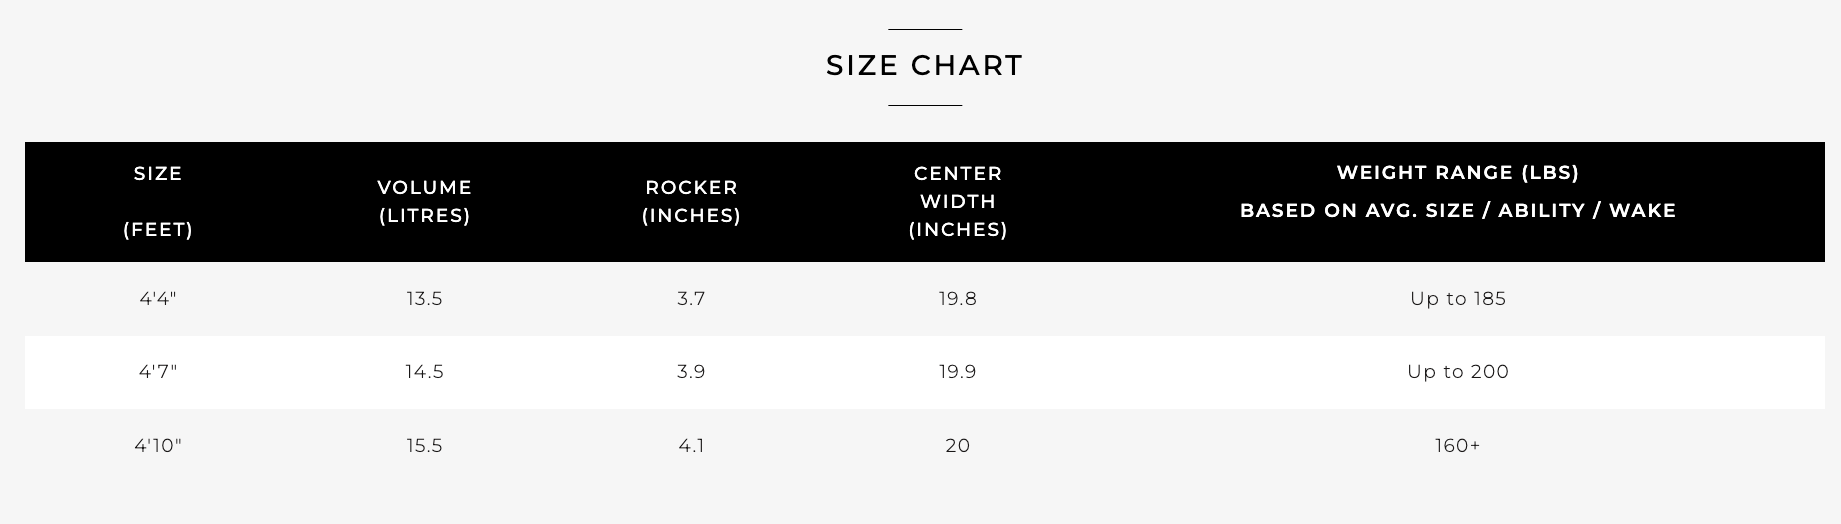1841x524 pixels.
Task: Click the 14.5 litres volume cell
Action: pos(424,372)
